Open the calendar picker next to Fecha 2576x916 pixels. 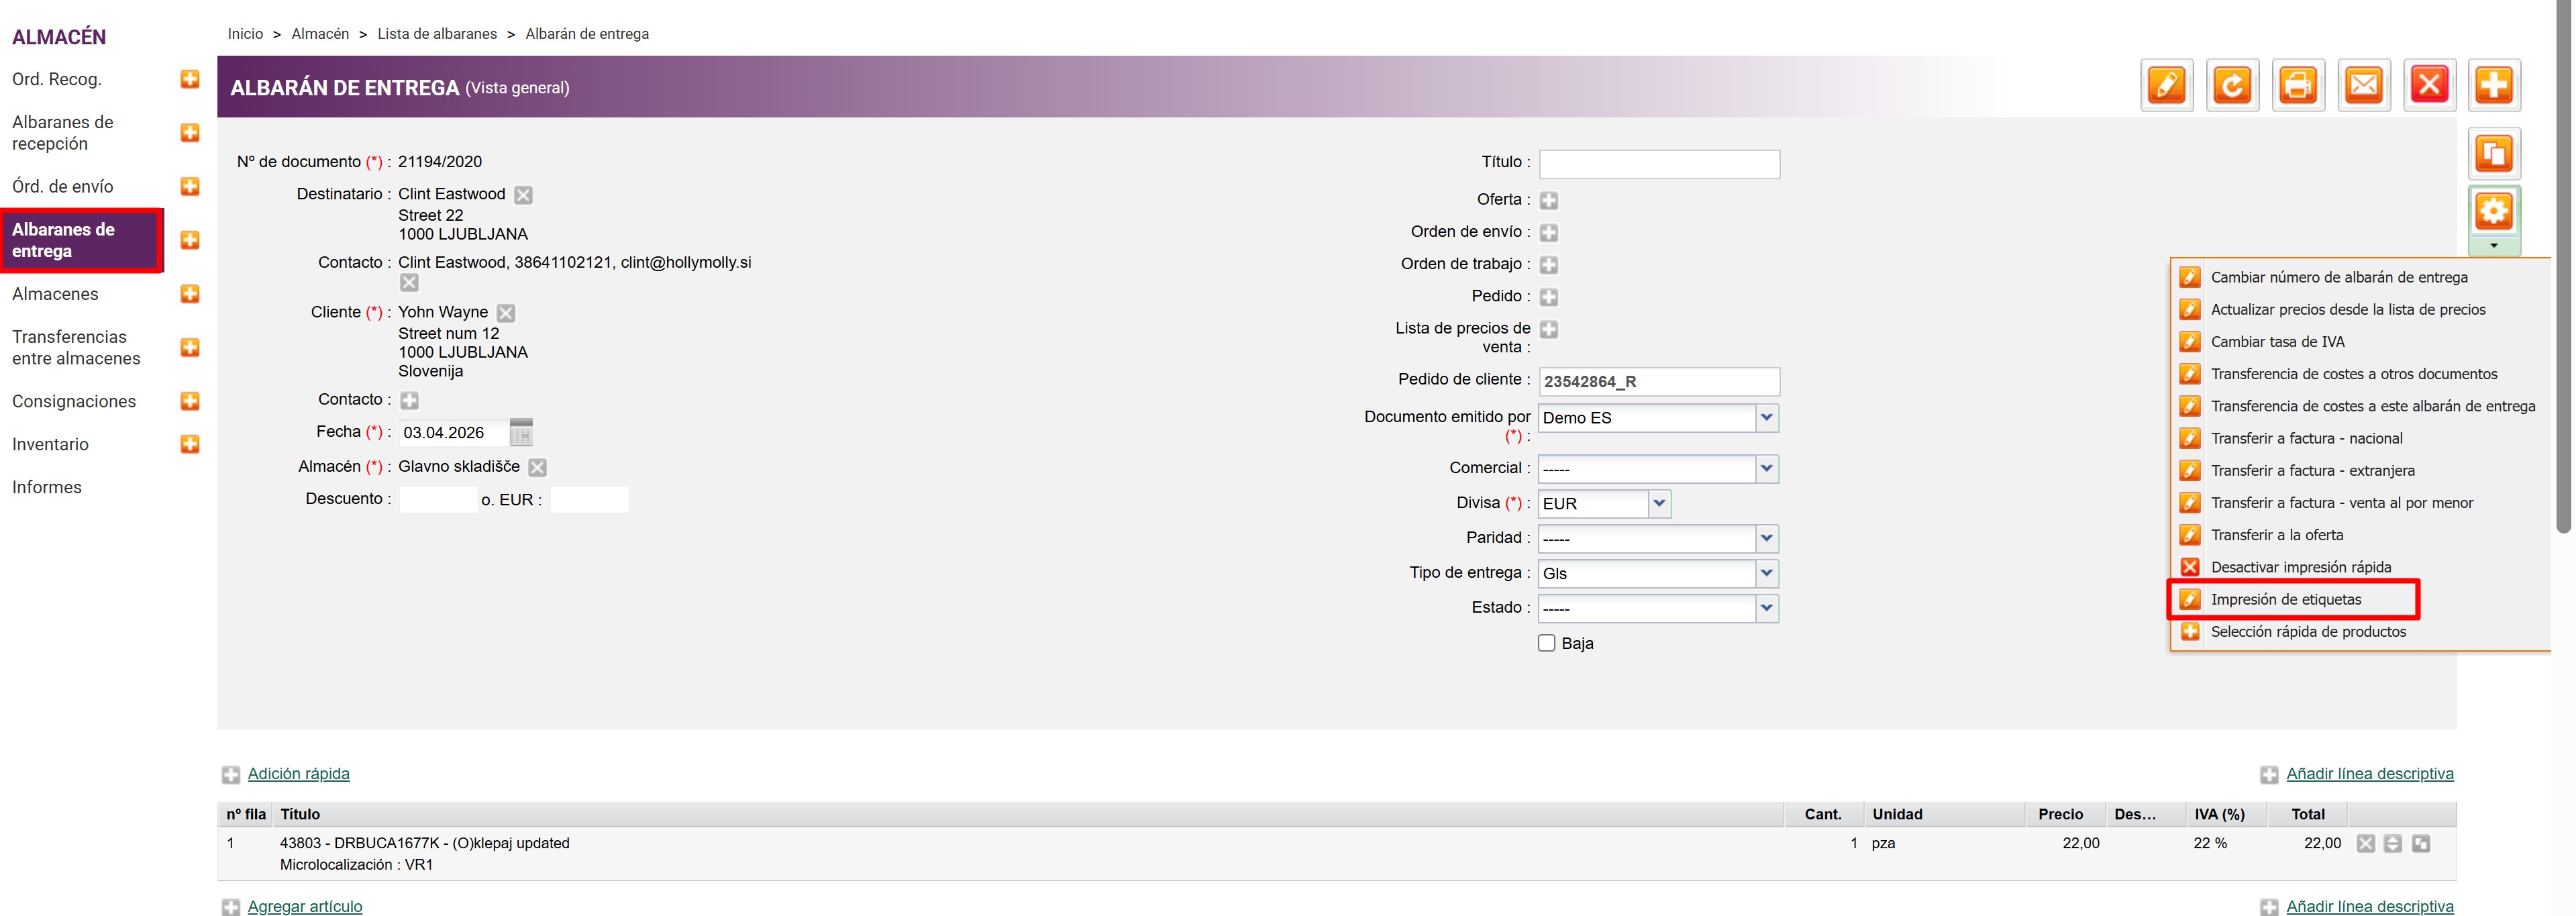521,432
